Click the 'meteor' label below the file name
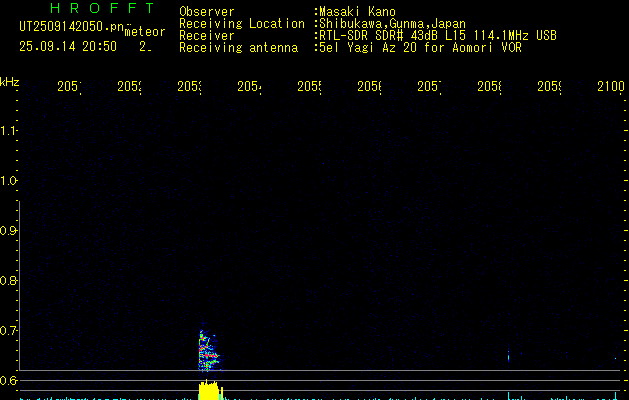The height and width of the screenshot is (400, 629). [145, 32]
